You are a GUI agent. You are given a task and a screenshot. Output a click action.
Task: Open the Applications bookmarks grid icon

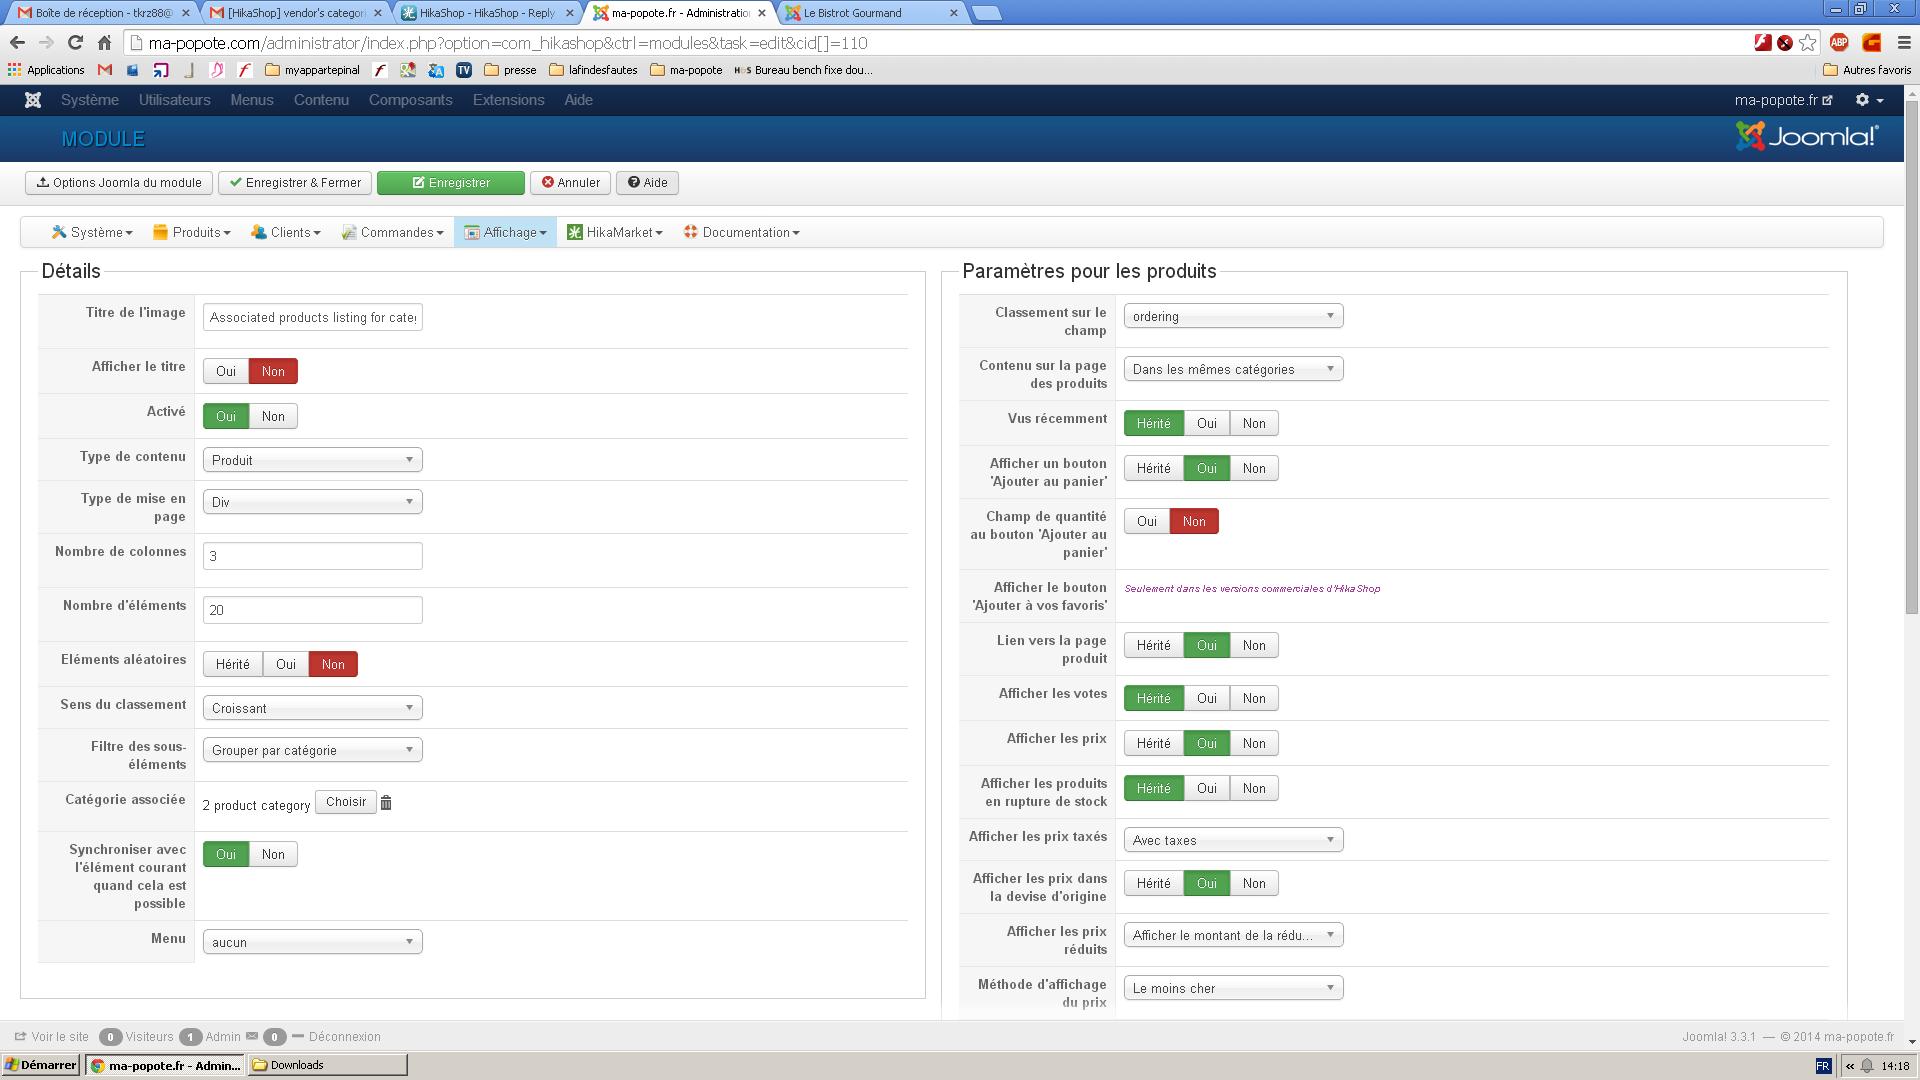coord(14,70)
